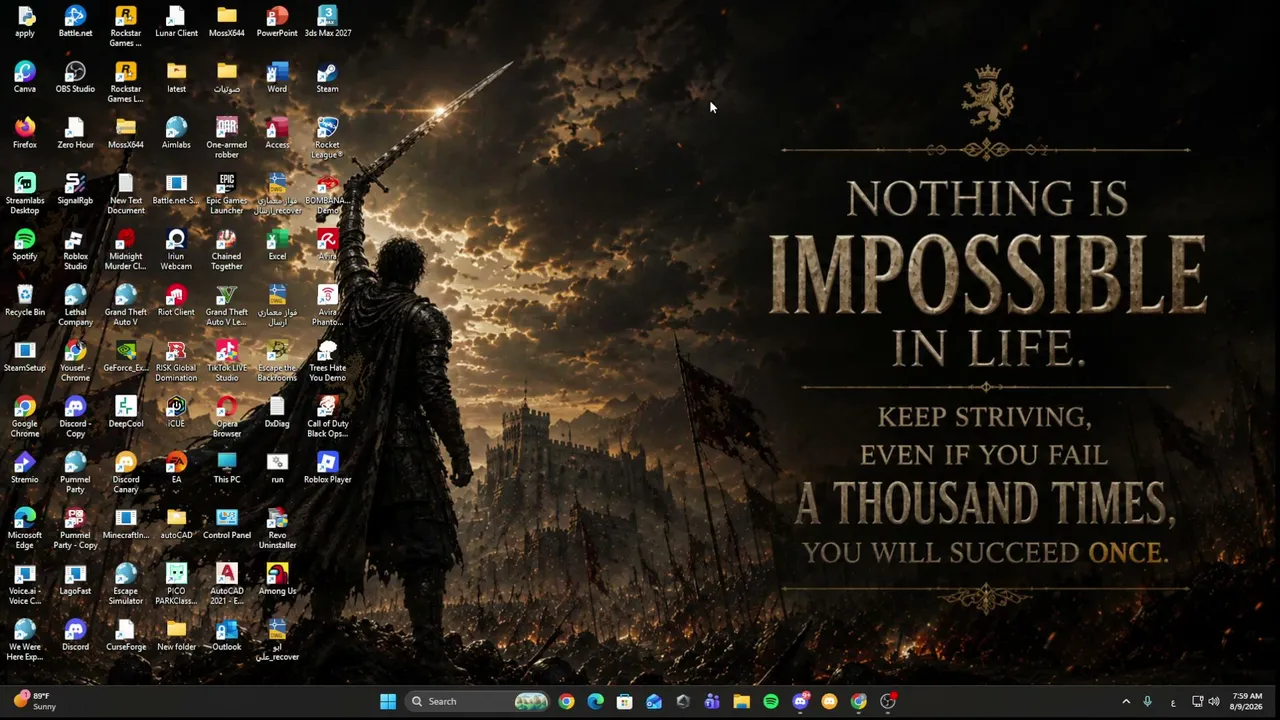Select the PICO PARK Classic icon
Image resolution: width=1280 pixels, height=720 pixels.
pos(176,585)
